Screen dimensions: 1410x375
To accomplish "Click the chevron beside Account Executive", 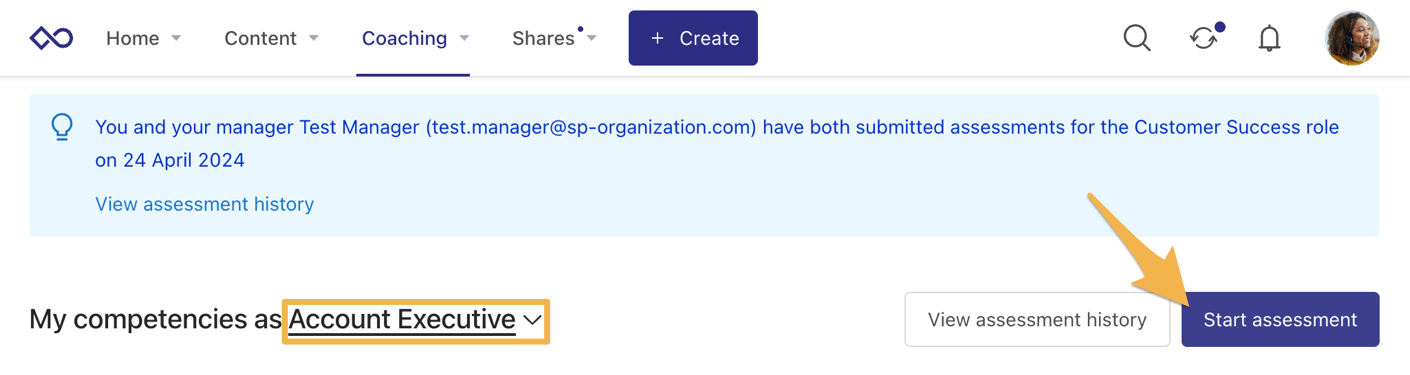I will pyautogui.click(x=532, y=320).
